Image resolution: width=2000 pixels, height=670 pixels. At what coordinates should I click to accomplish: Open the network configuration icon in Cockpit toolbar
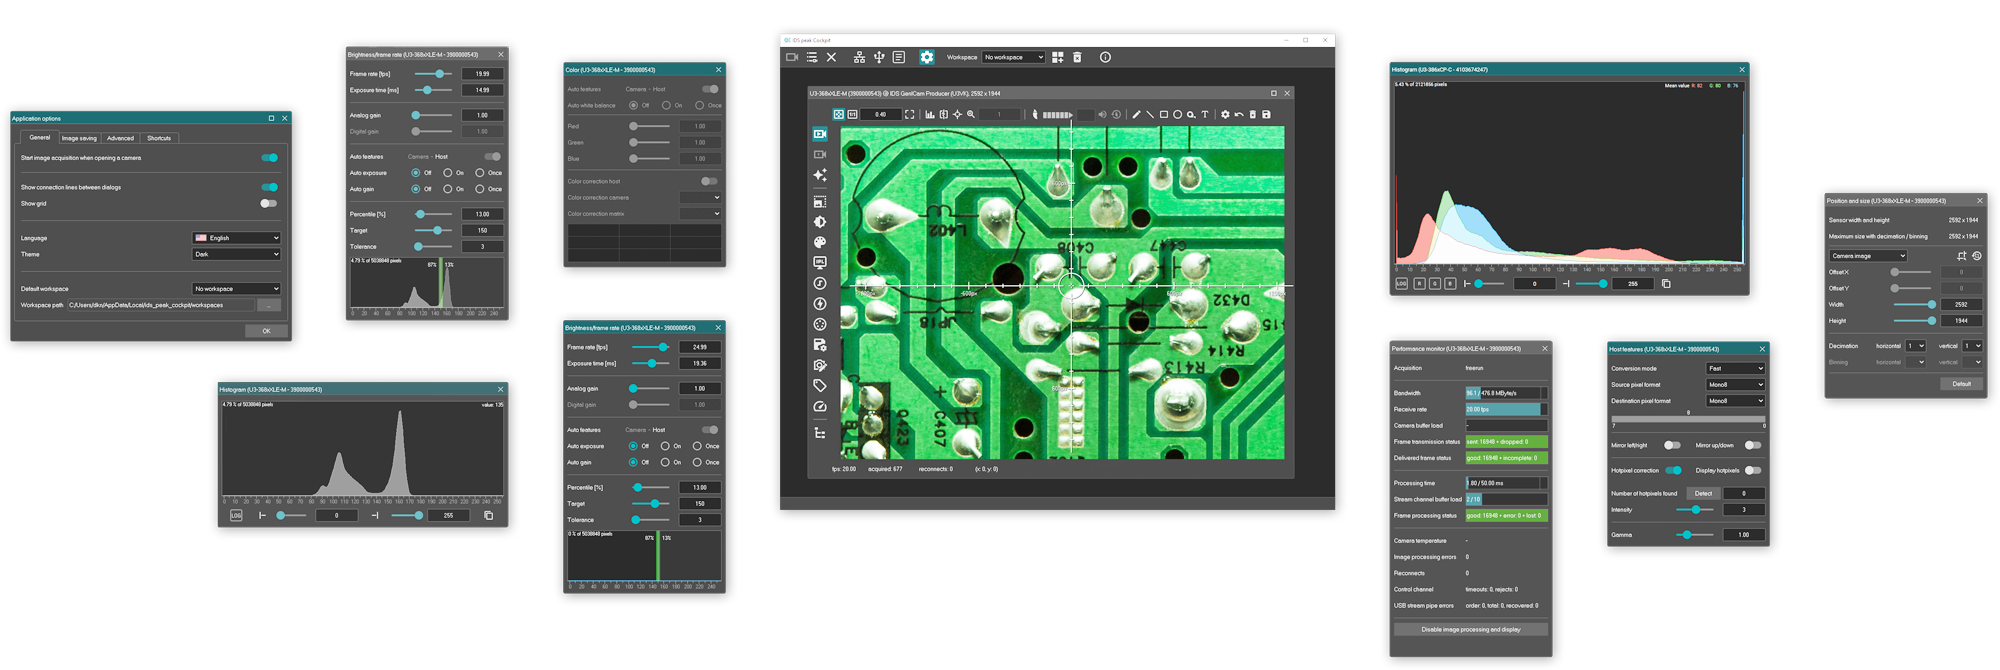[x=859, y=57]
